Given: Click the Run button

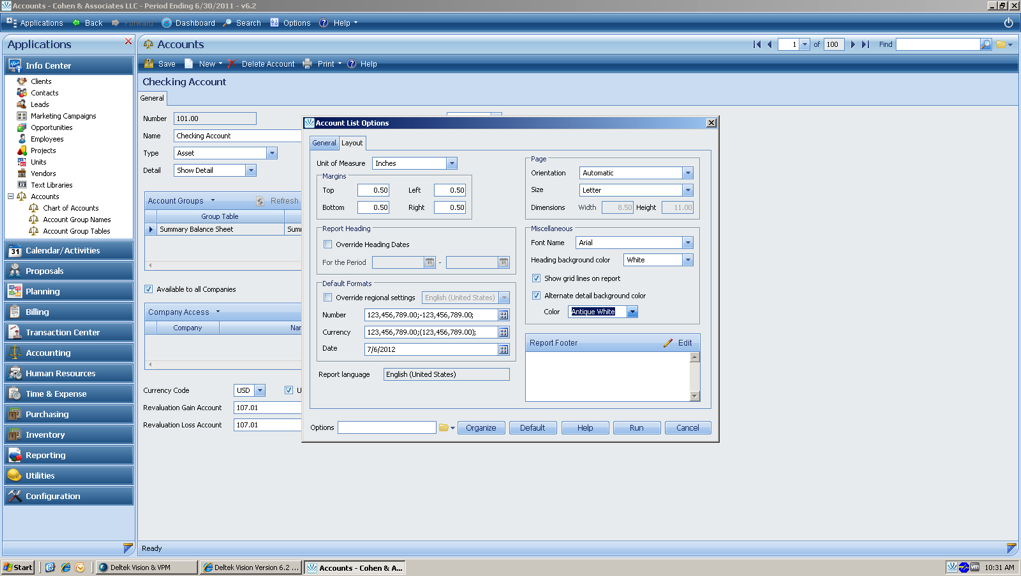Looking at the screenshot, I should (636, 428).
